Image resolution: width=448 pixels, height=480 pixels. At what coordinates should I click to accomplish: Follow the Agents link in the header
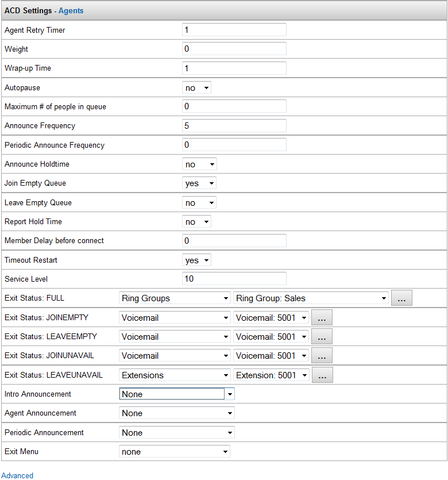pos(71,11)
